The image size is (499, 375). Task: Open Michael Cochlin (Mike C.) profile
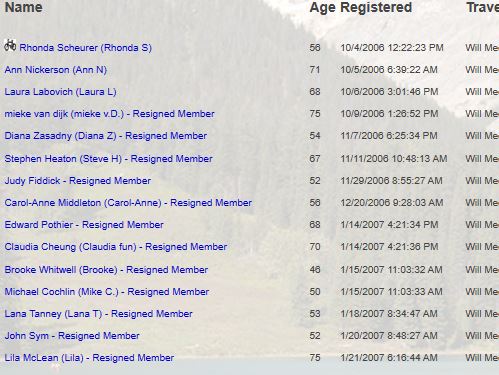tap(107, 292)
